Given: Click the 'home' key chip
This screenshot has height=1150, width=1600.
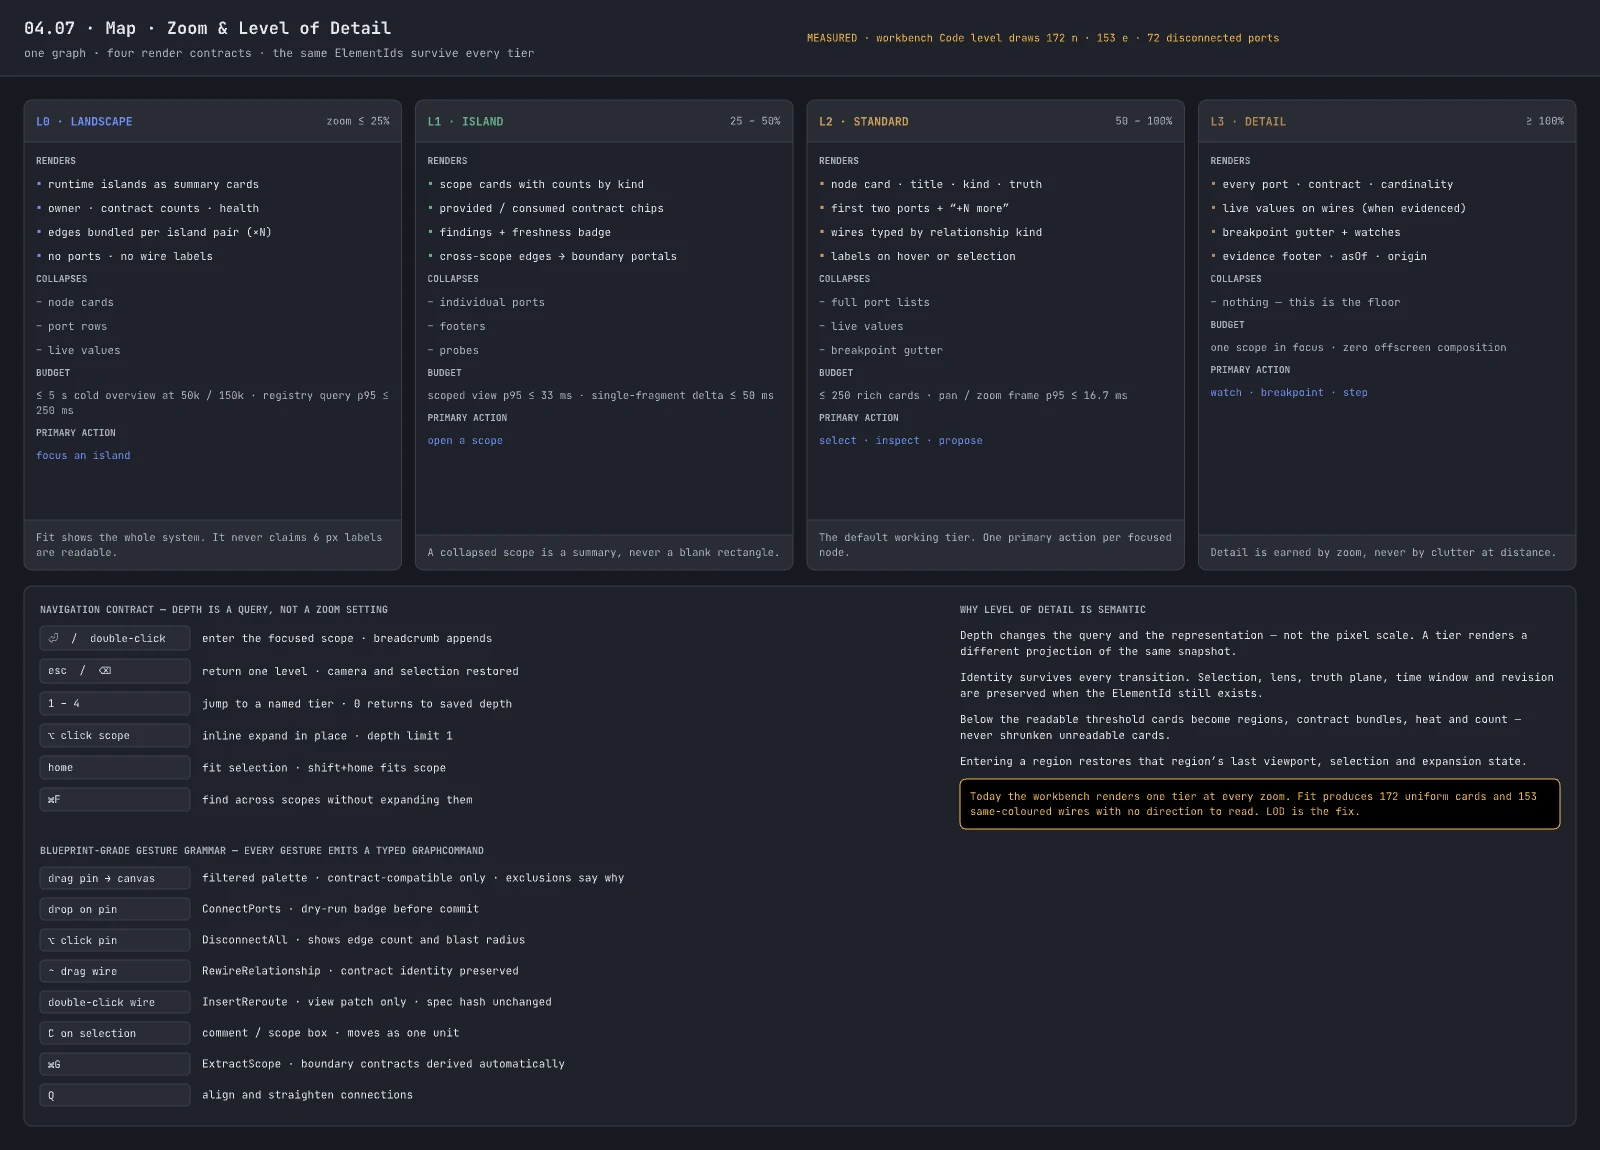Looking at the screenshot, I should click(115, 767).
